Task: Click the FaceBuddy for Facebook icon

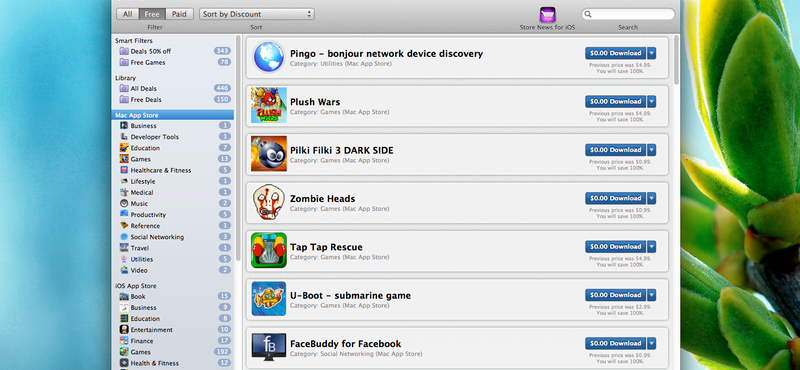Action: tap(269, 347)
